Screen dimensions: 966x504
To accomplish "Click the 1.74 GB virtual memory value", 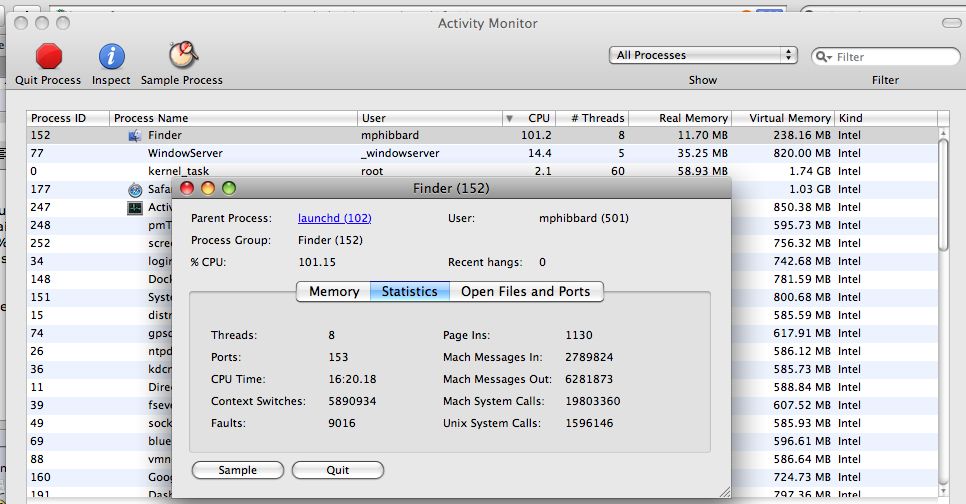I will (810, 171).
